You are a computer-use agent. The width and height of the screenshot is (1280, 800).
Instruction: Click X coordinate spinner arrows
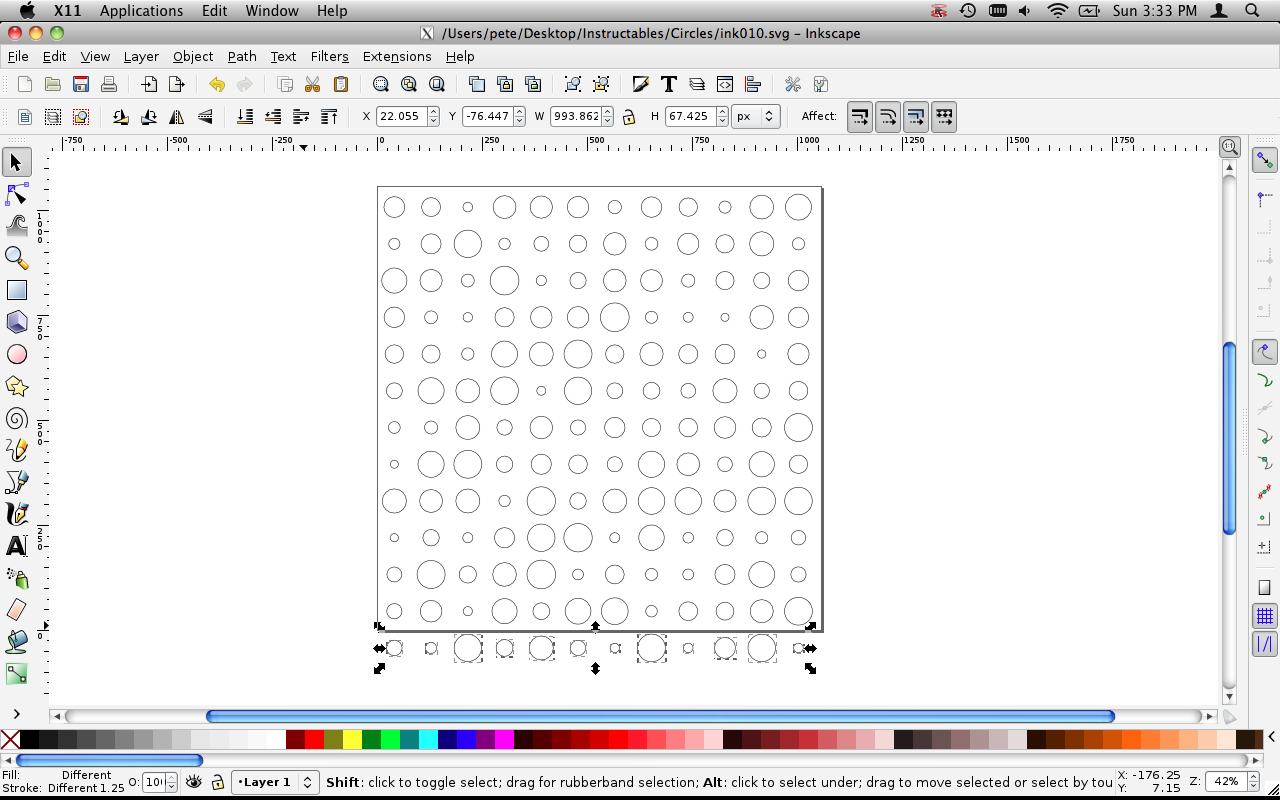(433, 116)
